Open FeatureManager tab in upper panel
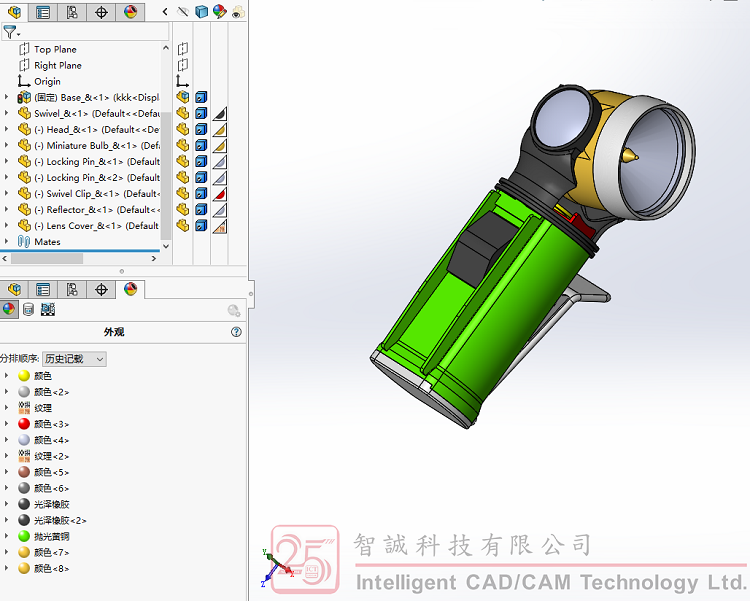The image size is (750, 601). [14, 11]
